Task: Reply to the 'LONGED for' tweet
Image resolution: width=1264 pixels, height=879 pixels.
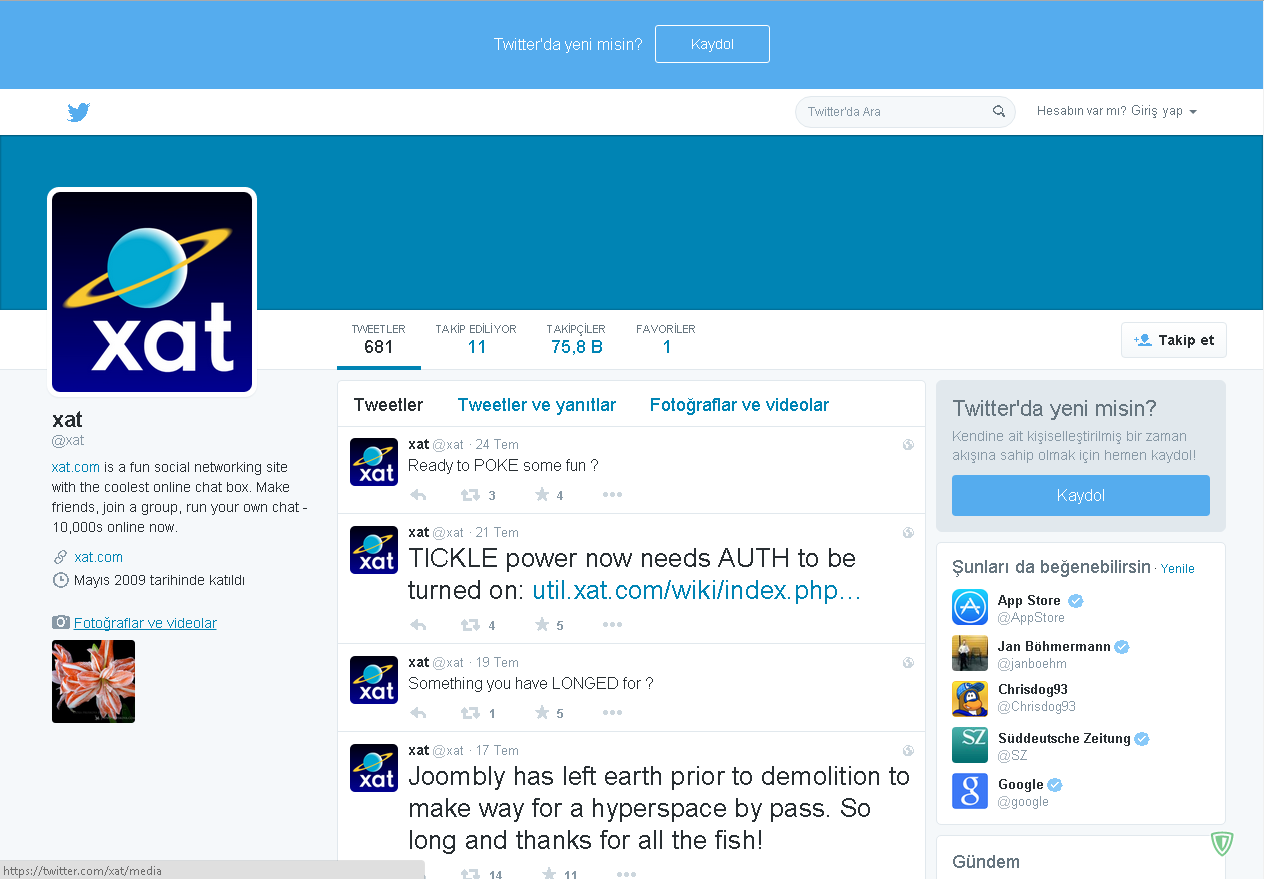Action: click(419, 713)
